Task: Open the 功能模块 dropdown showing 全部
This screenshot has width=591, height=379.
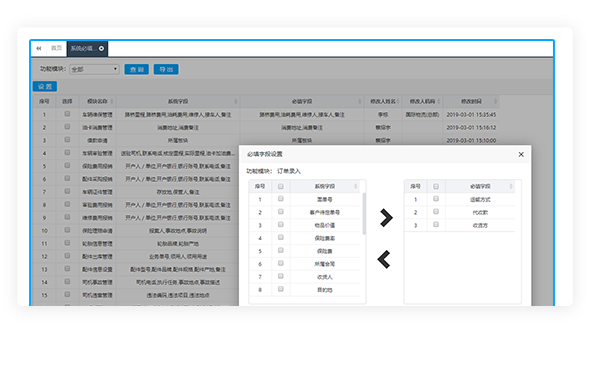Action: [95, 69]
